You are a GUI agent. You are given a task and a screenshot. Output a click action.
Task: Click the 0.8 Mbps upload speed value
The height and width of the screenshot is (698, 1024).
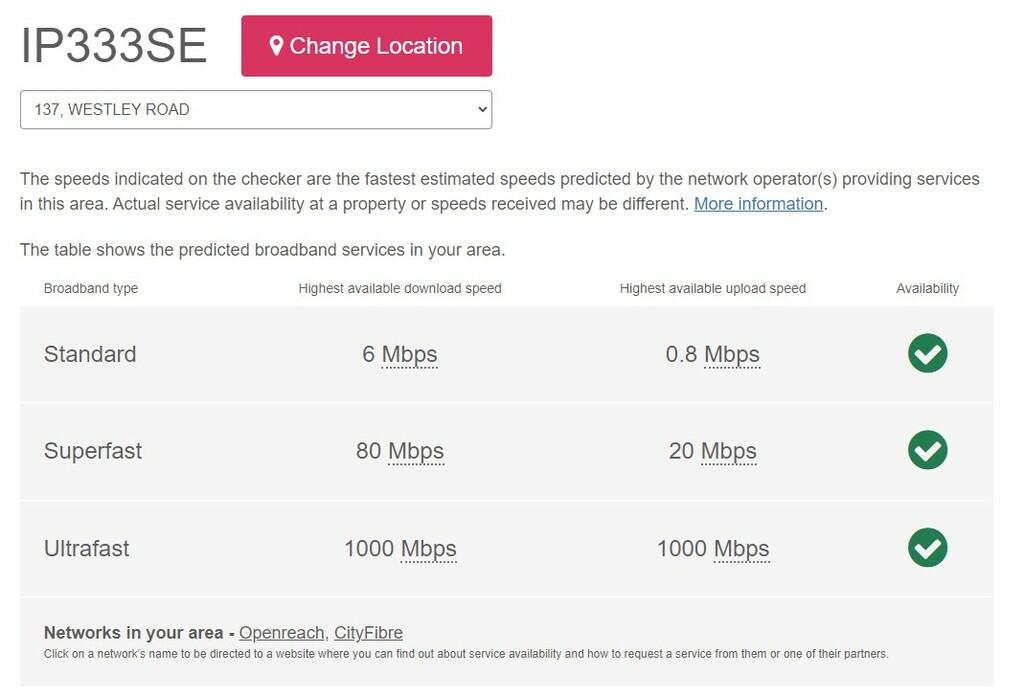(712, 354)
